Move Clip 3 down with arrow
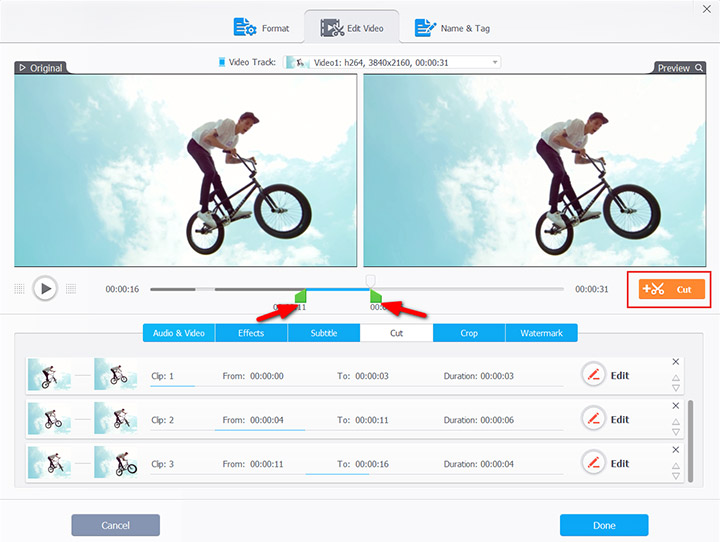This screenshot has width=720, height=542. (x=676, y=476)
